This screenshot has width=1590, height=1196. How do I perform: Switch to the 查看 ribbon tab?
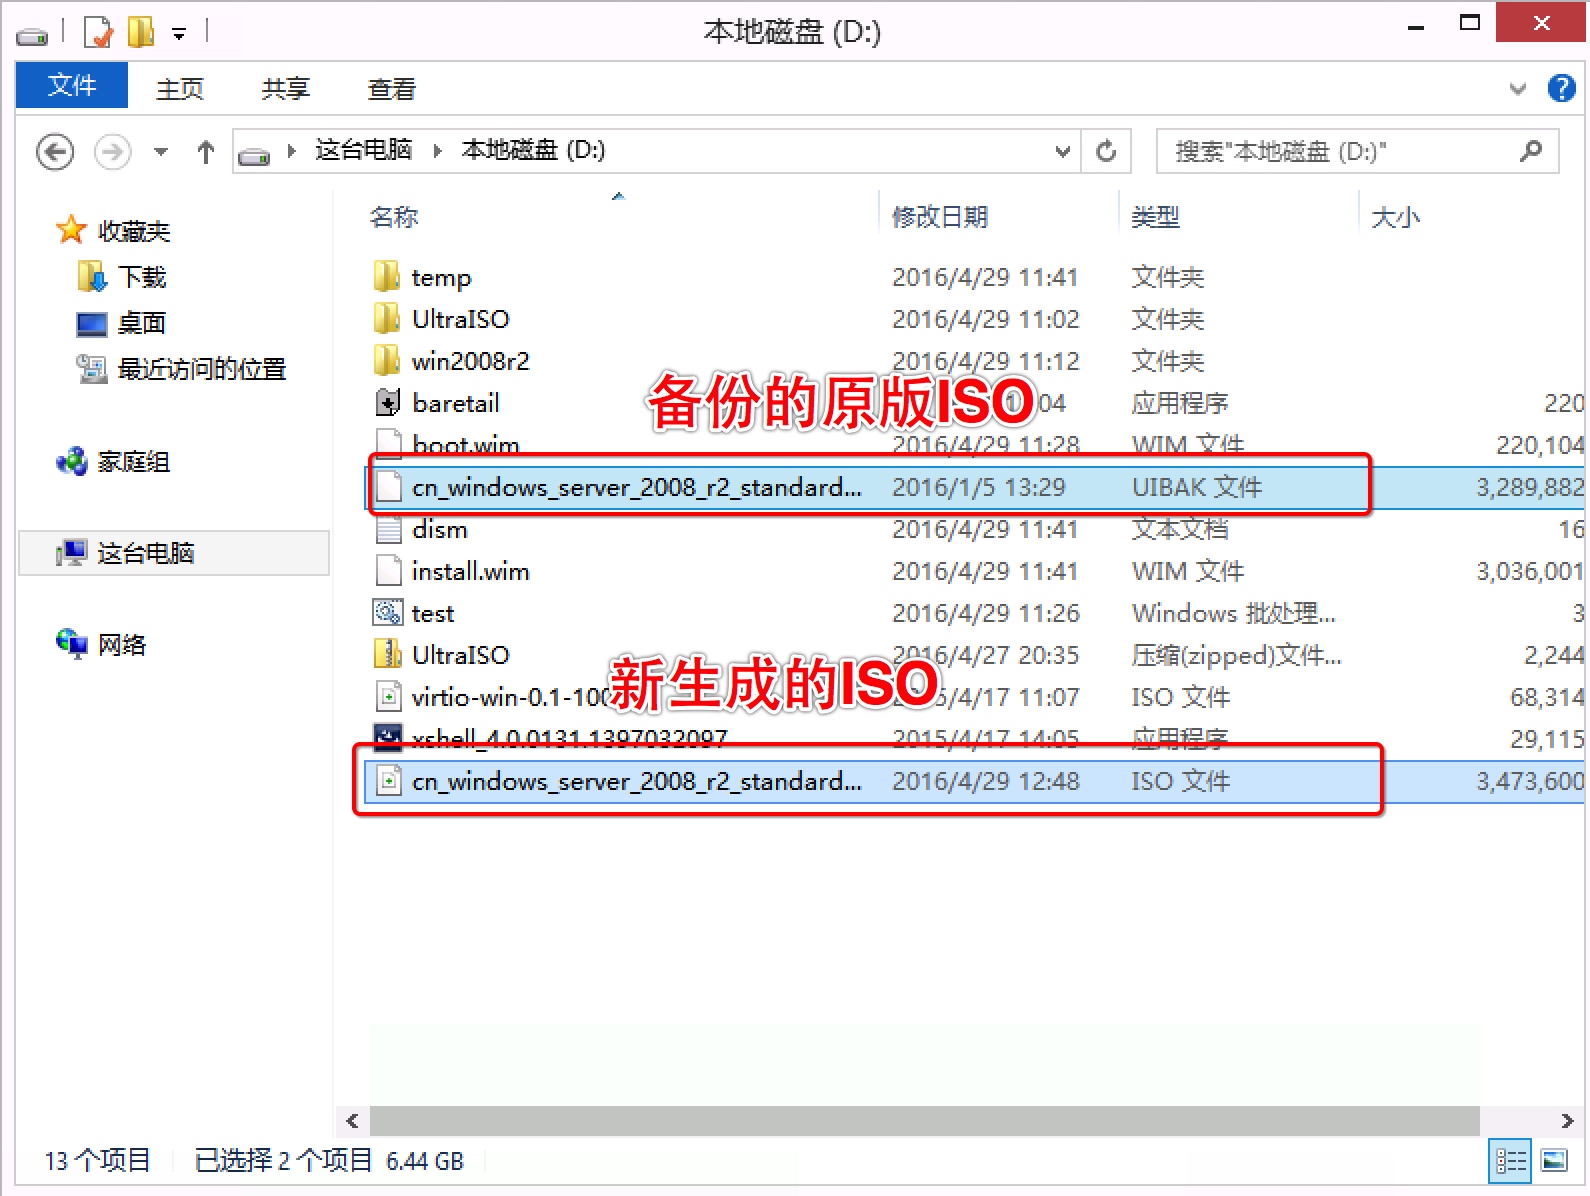pos(392,89)
